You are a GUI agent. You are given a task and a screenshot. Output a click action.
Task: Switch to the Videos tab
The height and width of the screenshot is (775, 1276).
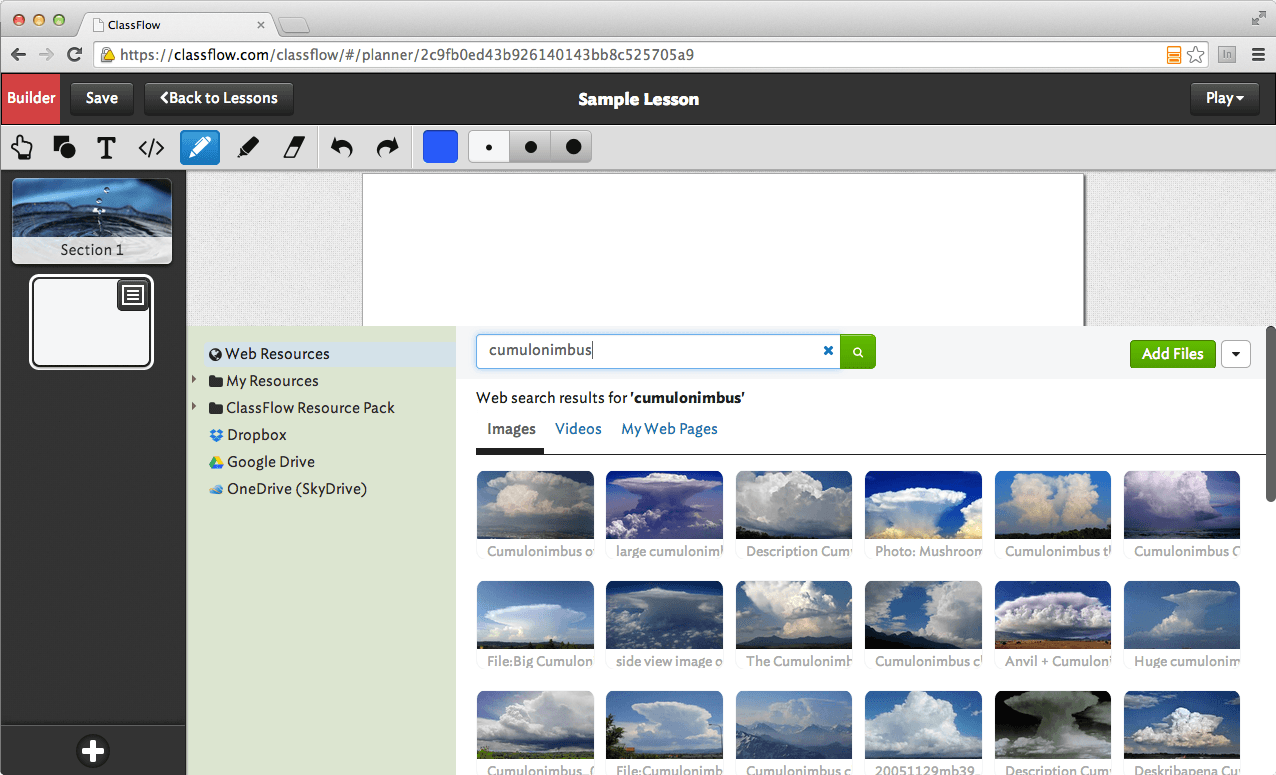578,429
